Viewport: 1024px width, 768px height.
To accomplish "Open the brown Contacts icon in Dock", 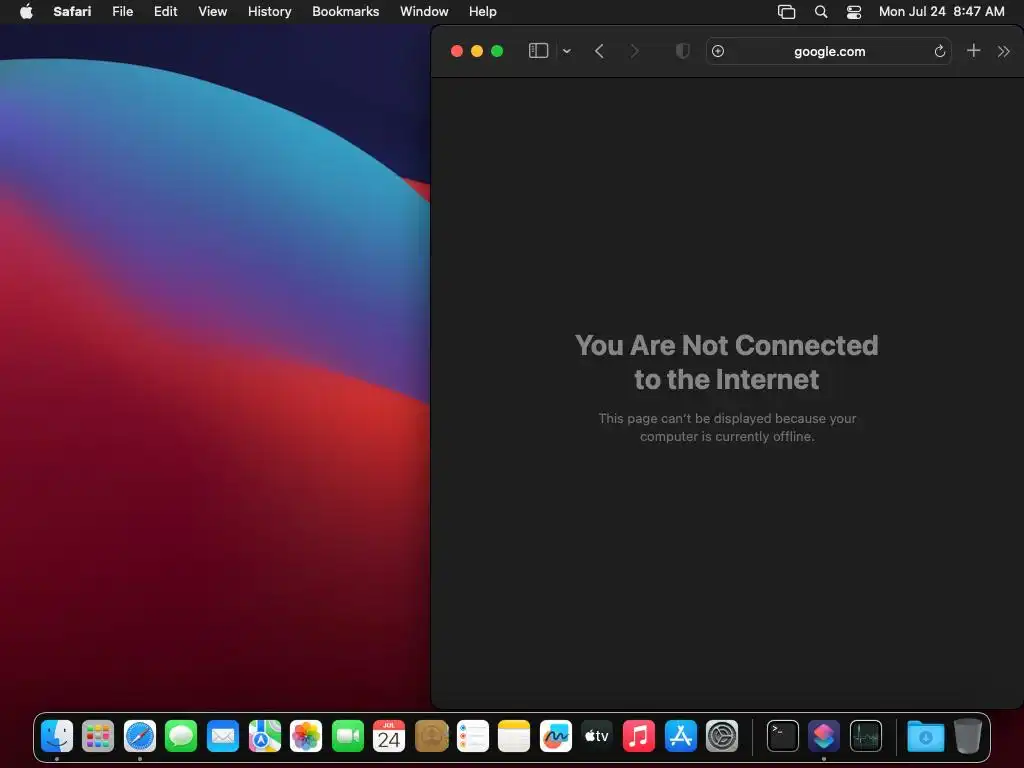I will (431, 736).
